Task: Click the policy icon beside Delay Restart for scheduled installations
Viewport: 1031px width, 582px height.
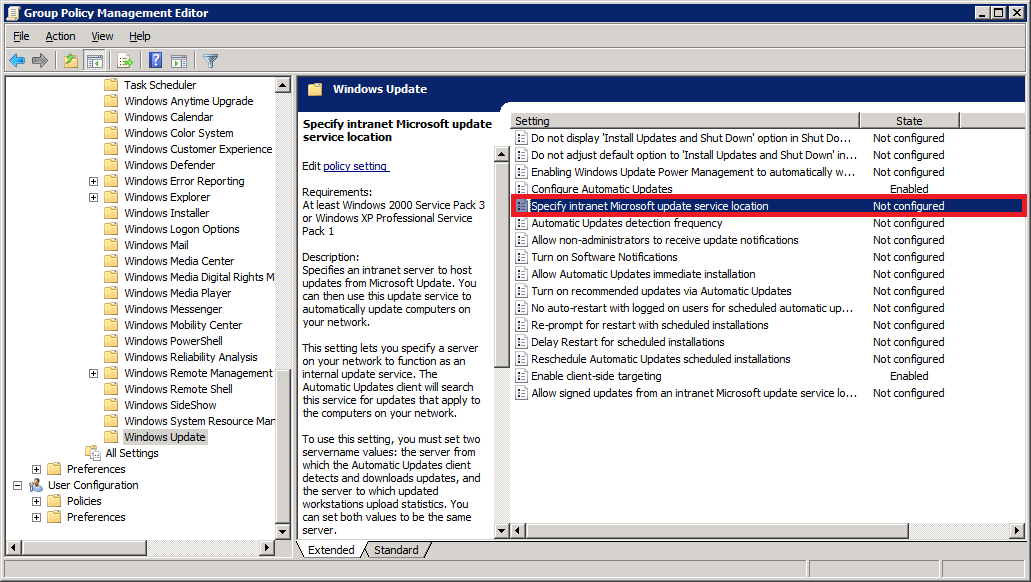Action: (x=521, y=342)
